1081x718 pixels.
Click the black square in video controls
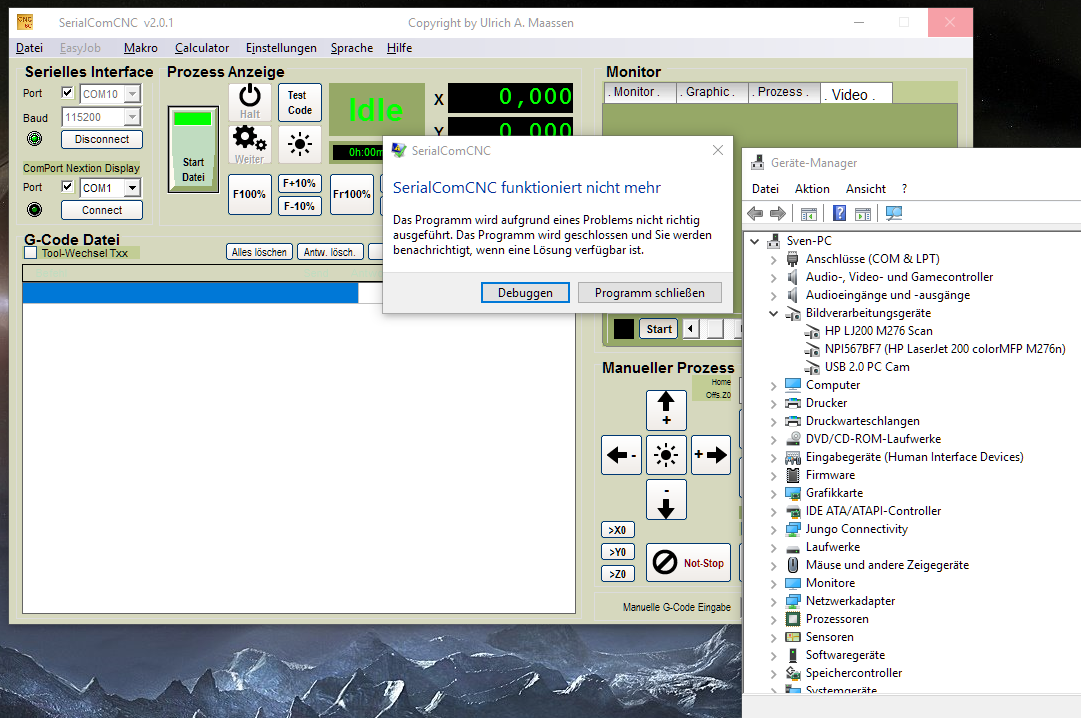624,329
